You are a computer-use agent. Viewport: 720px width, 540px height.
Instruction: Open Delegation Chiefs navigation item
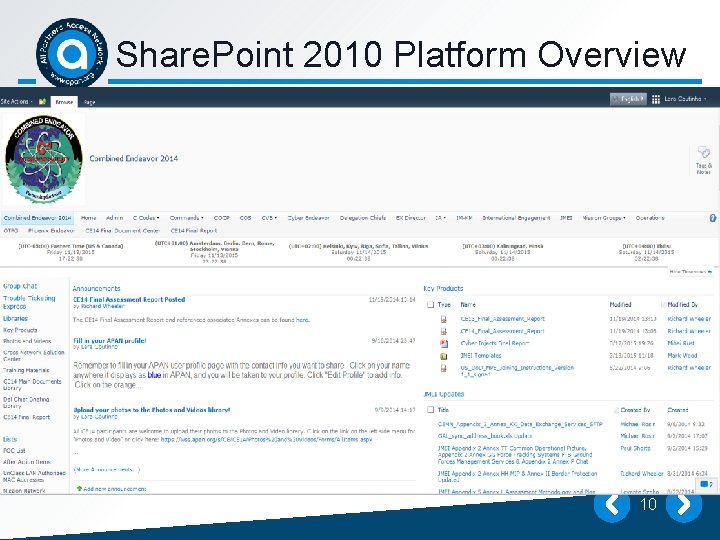[x=363, y=218]
